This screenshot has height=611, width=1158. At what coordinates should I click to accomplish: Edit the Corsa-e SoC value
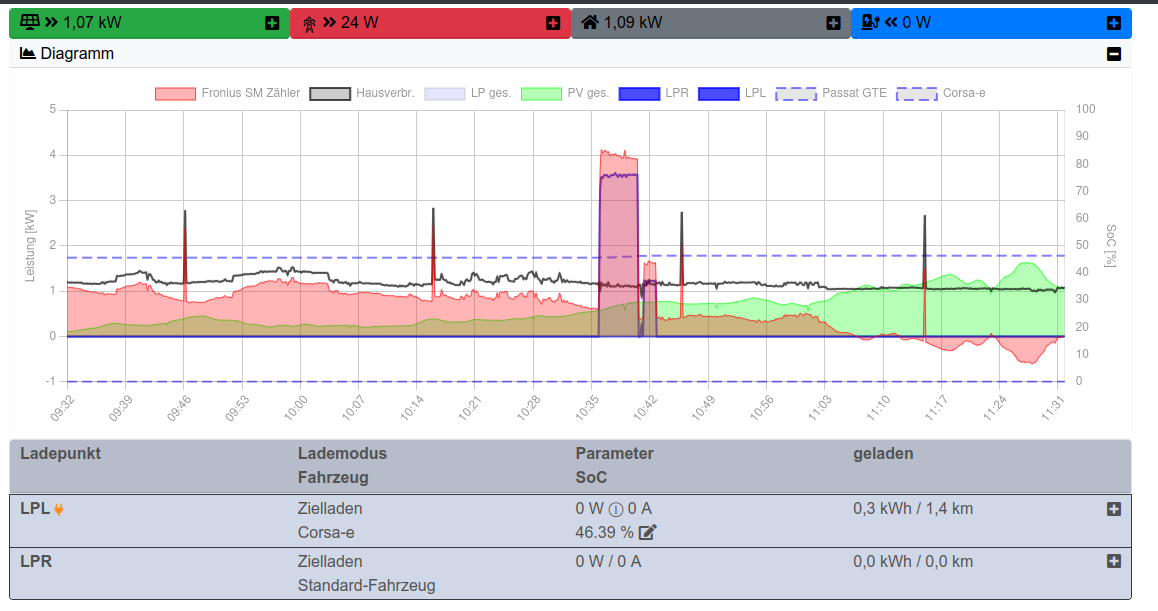[647, 532]
